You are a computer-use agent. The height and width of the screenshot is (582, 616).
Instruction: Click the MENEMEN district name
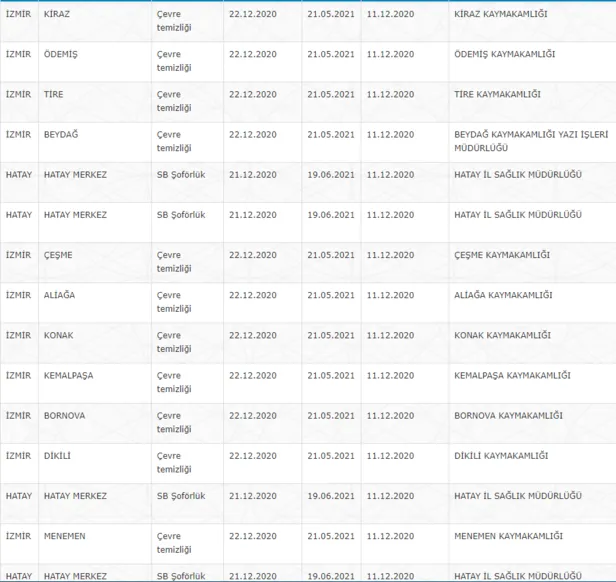pyautogui.click(x=65, y=536)
